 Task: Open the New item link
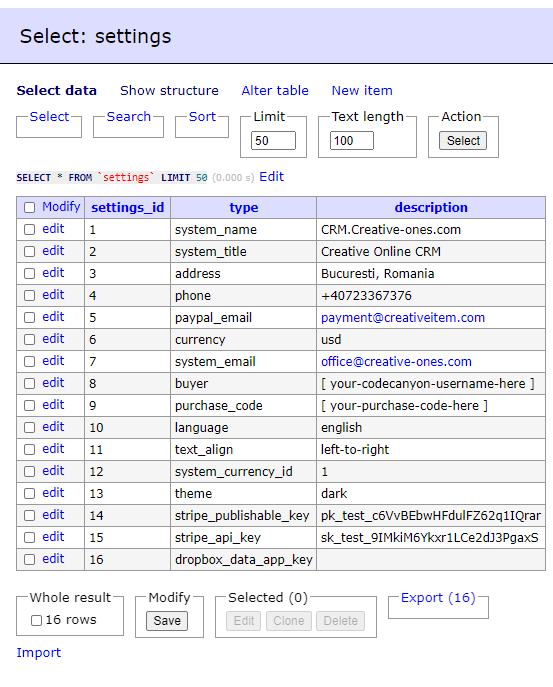[362, 90]
